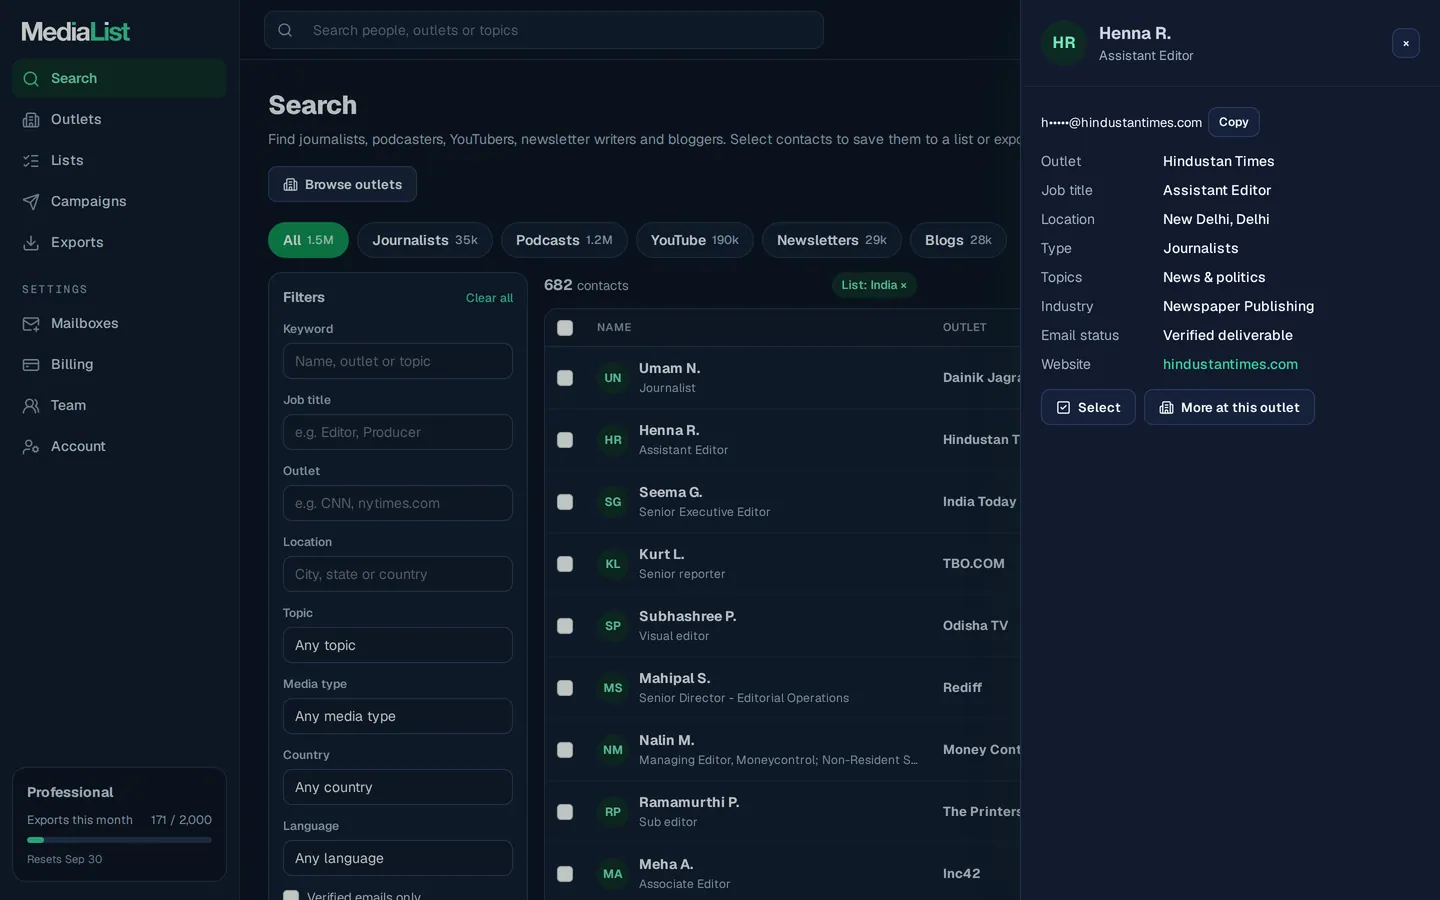This screenshot has height=900, width=1440.
Task: Copy the hindustantimes.com email address
Action: (1234, 122)
